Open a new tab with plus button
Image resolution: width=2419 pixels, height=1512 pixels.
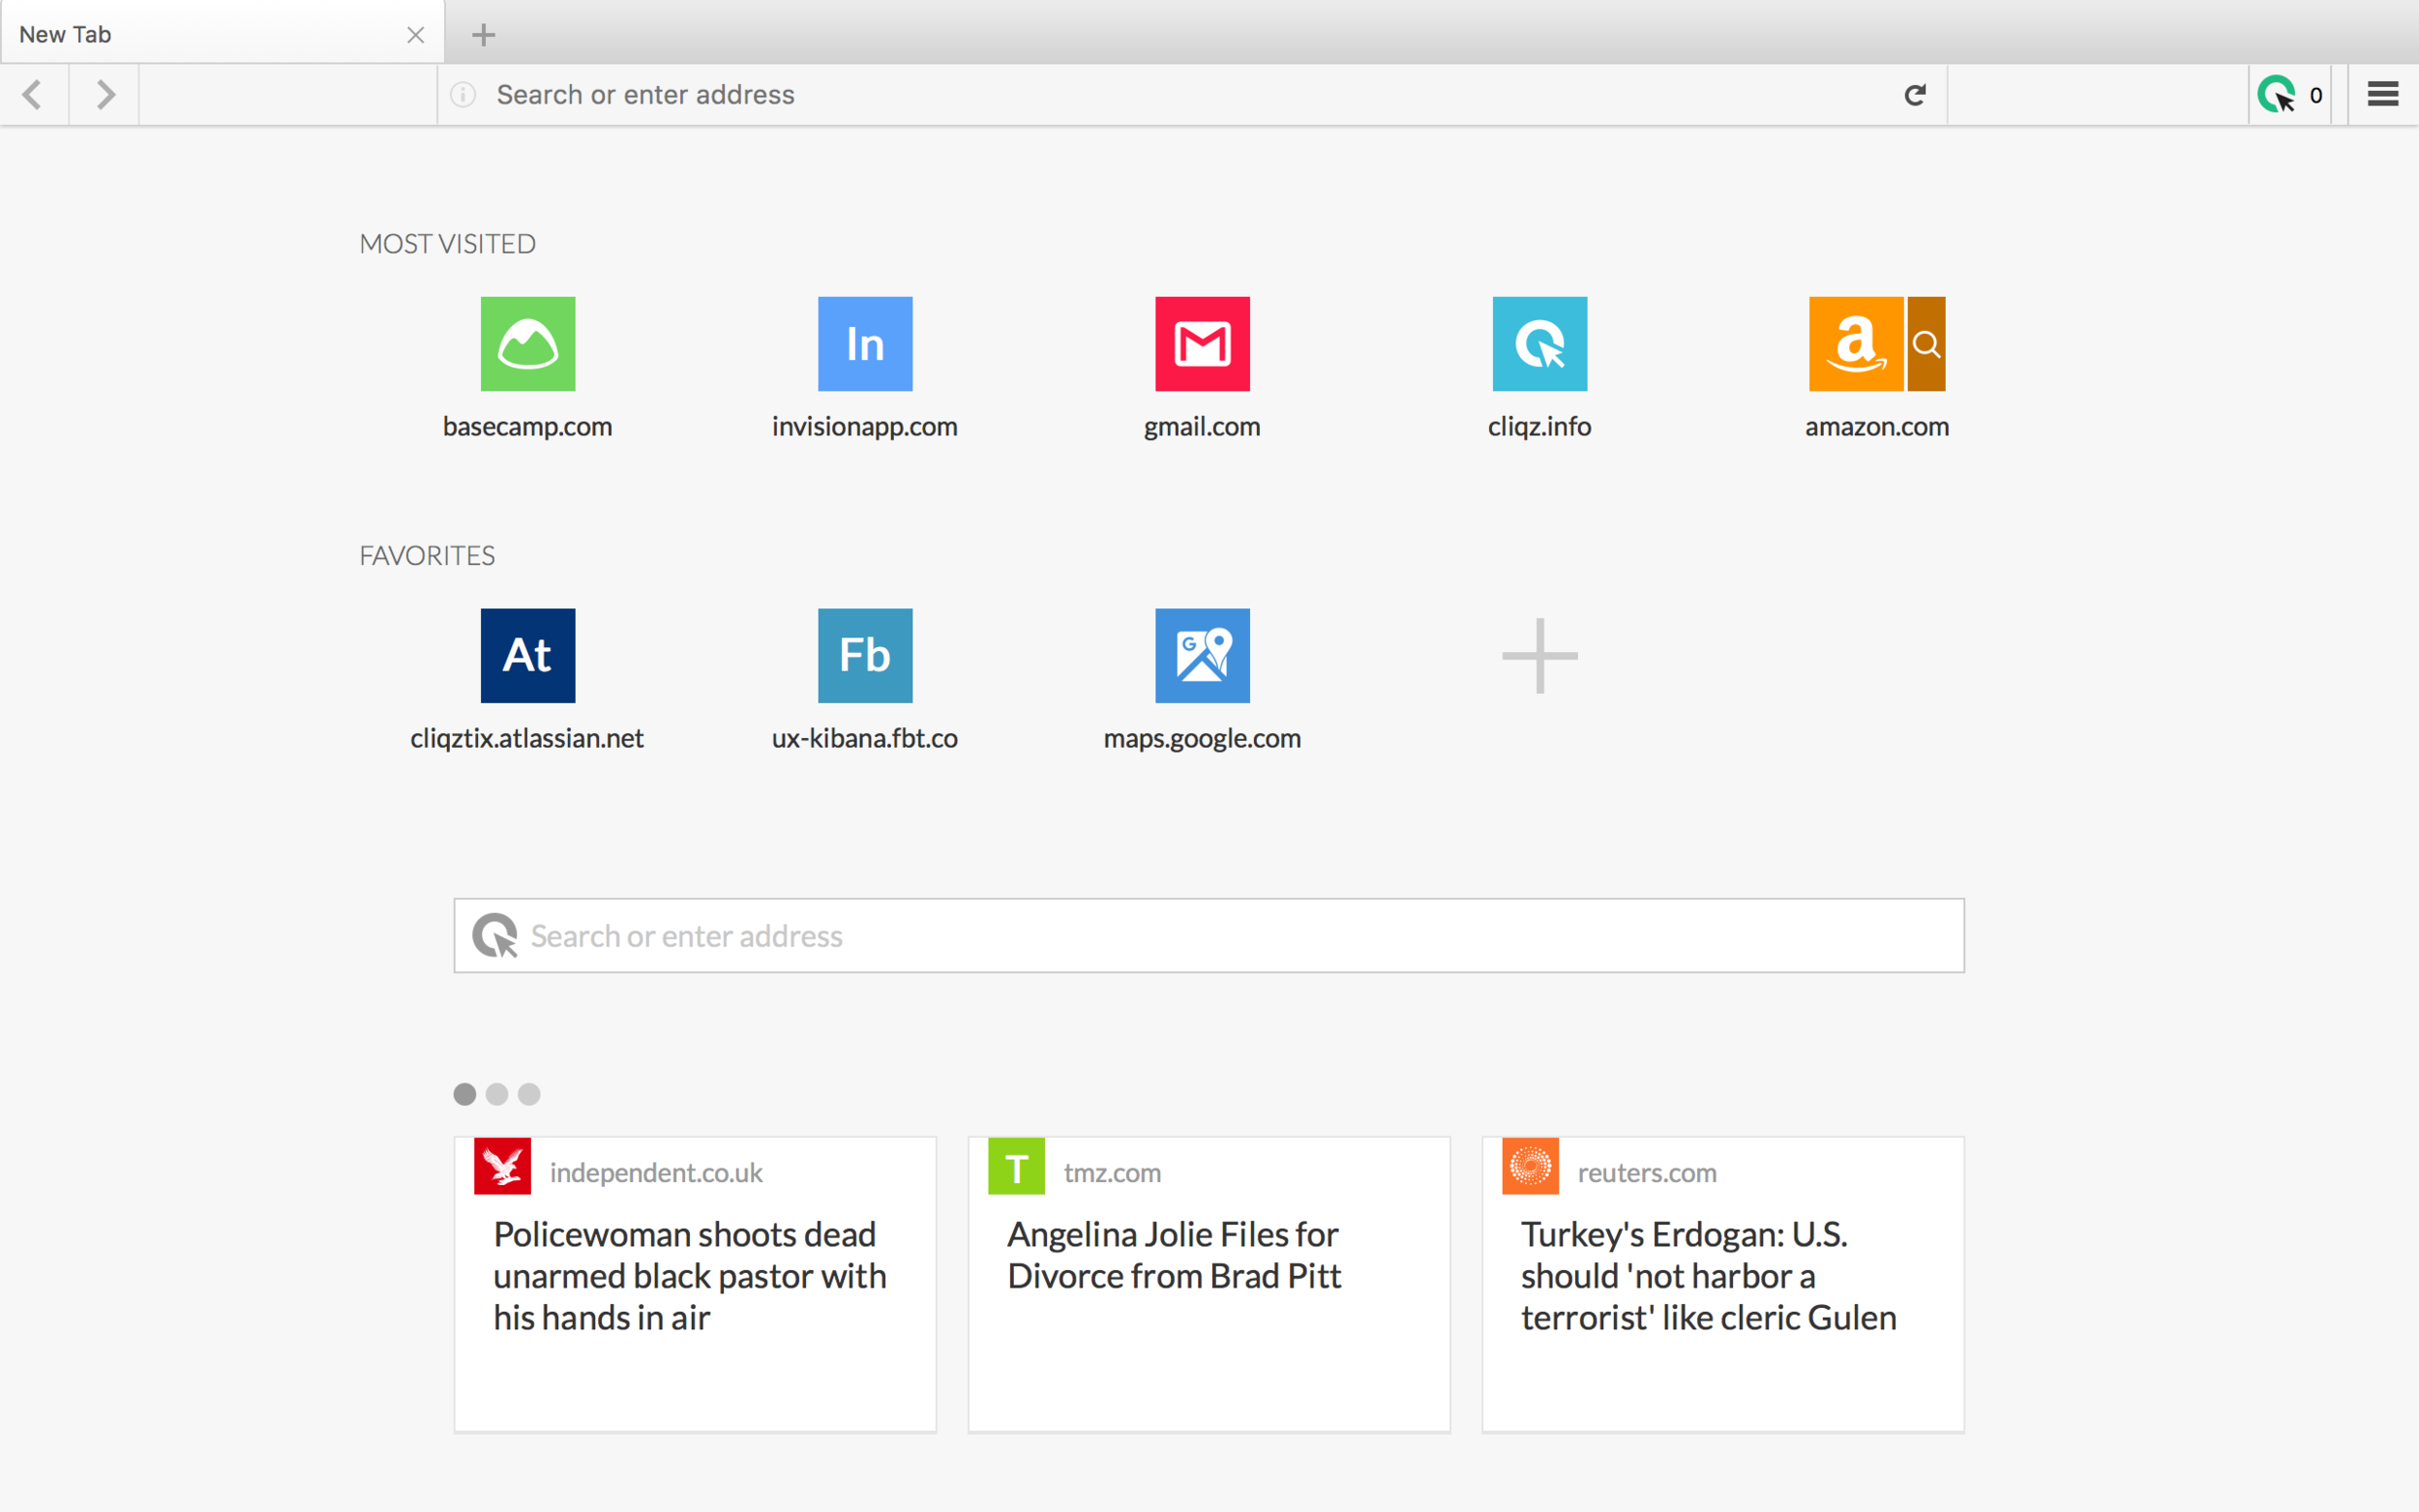click(483, 35)
